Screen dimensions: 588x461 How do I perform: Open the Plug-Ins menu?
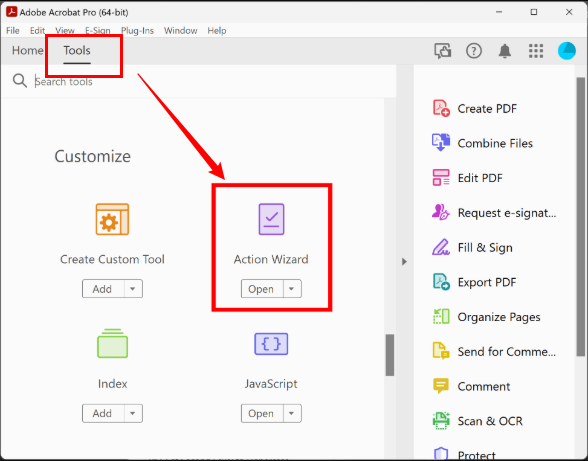click(x=137, y=31)
